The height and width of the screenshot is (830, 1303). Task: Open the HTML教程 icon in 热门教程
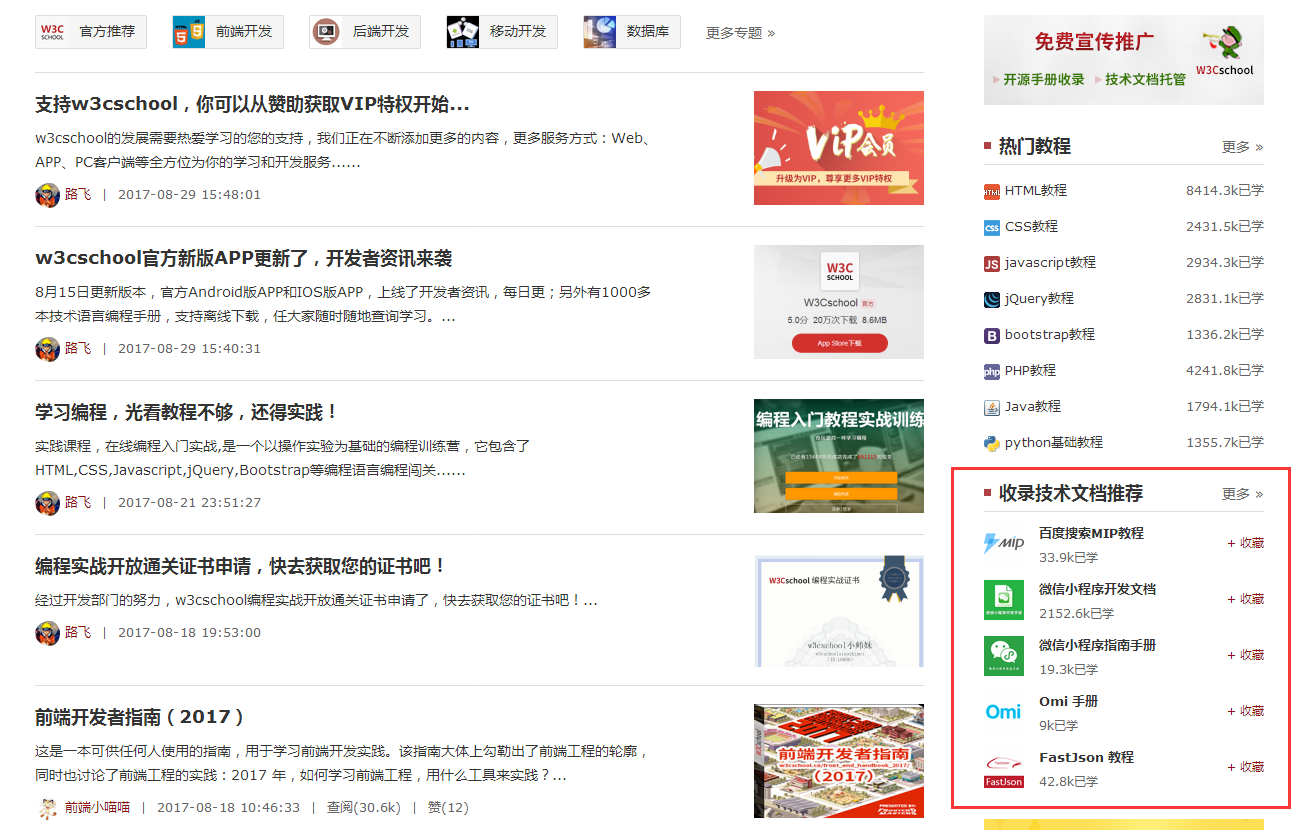click(x=992, y=190)
